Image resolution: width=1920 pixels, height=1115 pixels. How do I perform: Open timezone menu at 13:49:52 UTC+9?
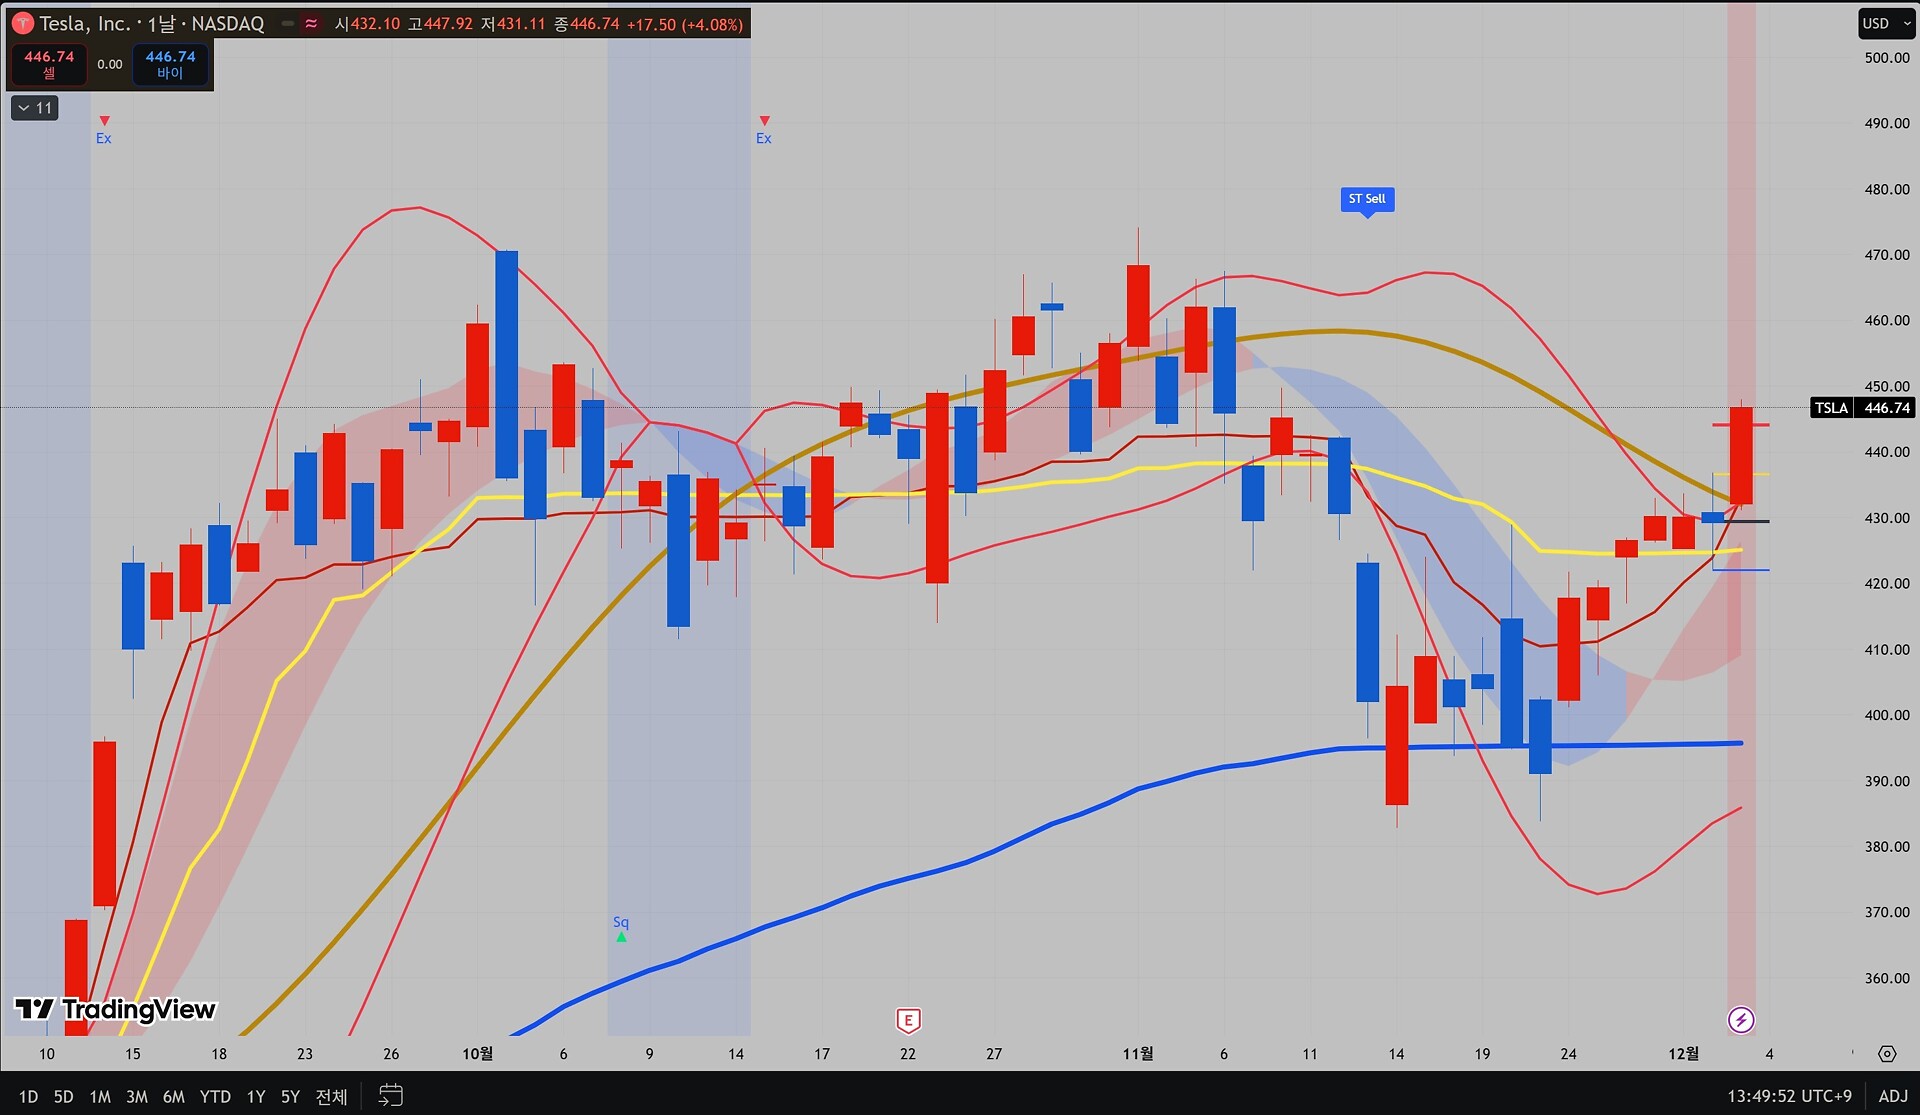pyautogui.click(x=1789, y=1096)
